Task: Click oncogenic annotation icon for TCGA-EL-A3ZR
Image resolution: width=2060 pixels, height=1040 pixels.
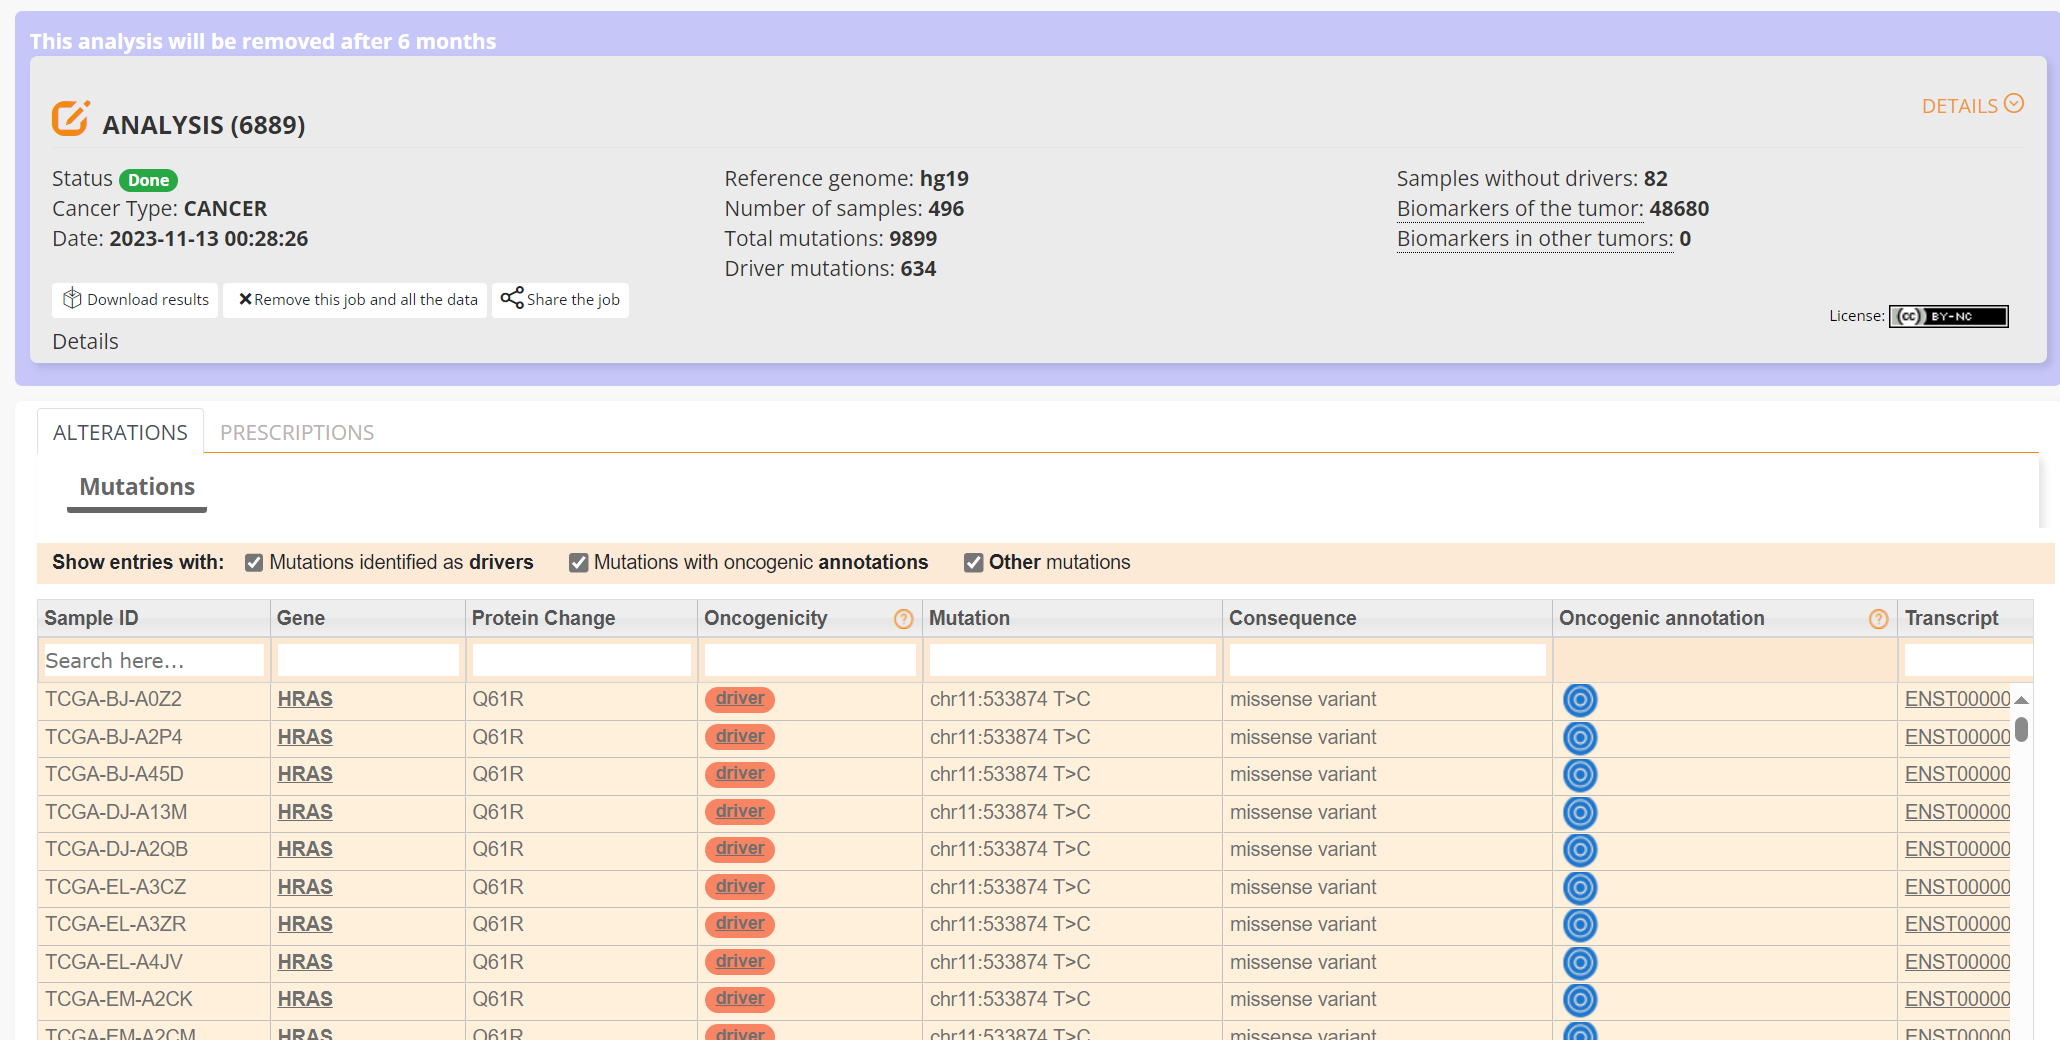Action: (1580, 925)
